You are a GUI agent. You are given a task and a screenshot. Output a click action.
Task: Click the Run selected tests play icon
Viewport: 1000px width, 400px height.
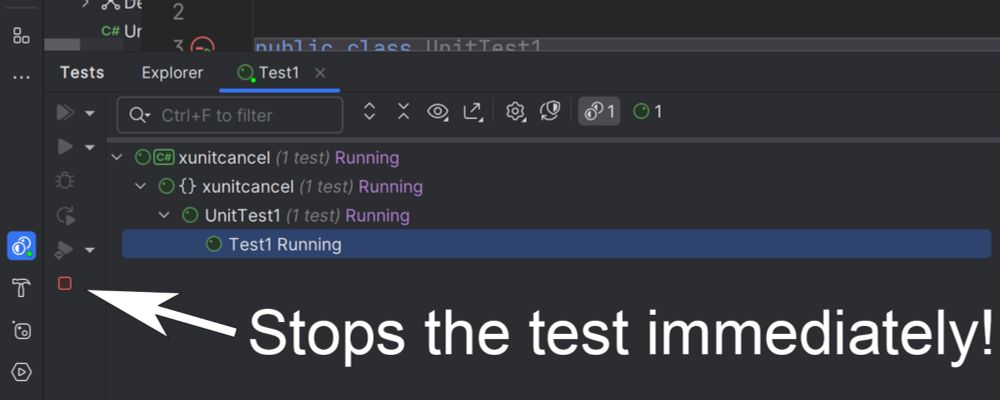point(65,147)
